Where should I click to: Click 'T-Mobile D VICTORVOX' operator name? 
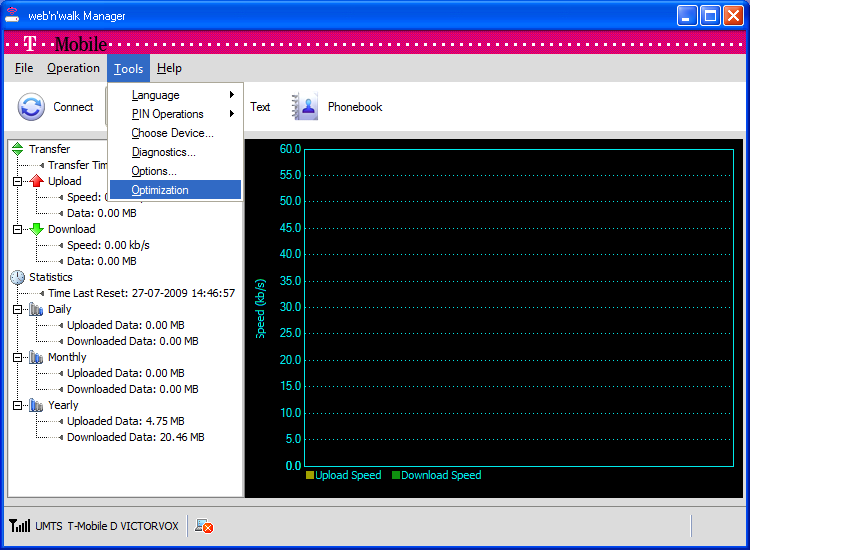pos(123,526)
